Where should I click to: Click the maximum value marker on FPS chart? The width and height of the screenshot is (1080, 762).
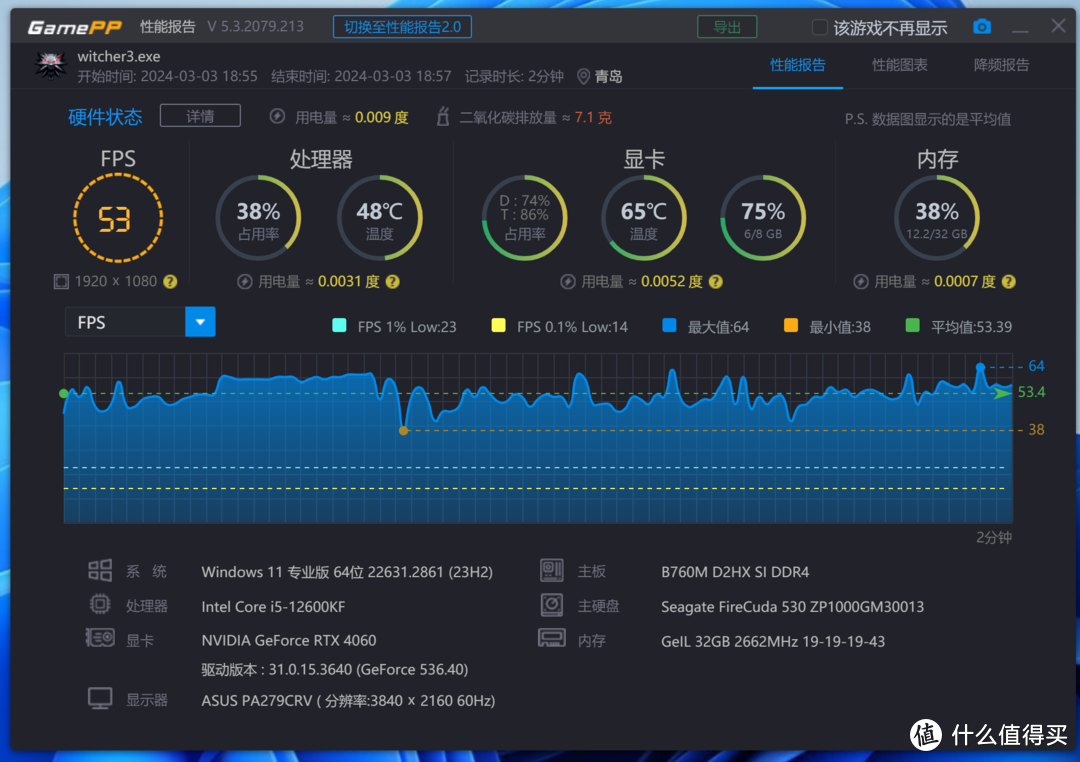click(x=980, y=367)
